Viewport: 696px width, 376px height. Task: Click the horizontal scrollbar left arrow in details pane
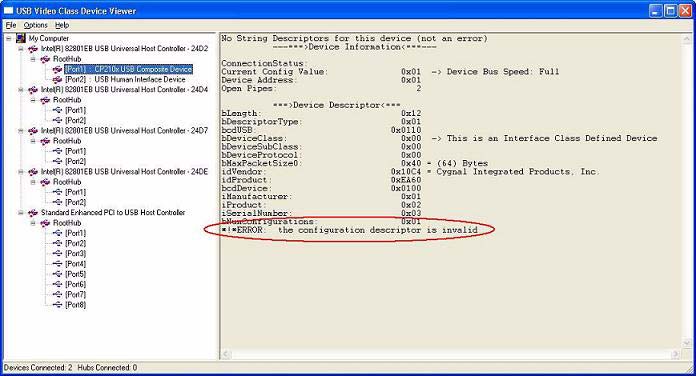[226, 354]
